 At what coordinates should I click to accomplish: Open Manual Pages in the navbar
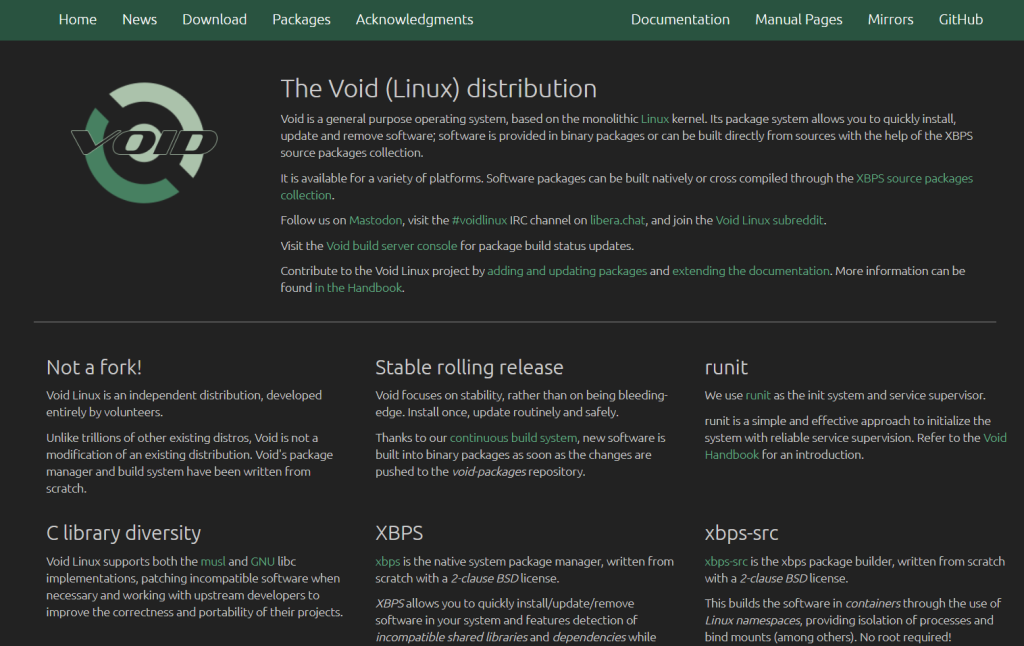(x=799, y=20)
